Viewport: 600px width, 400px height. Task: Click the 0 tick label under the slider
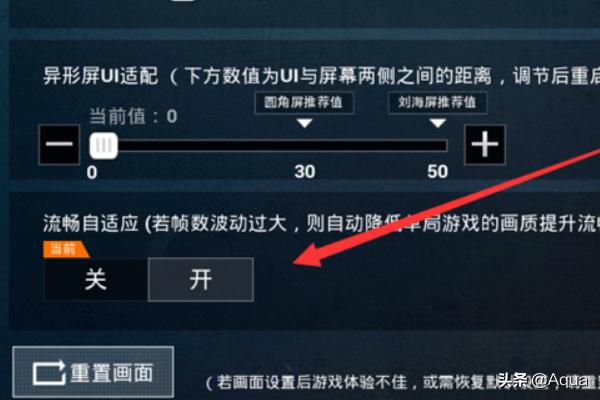92,173
